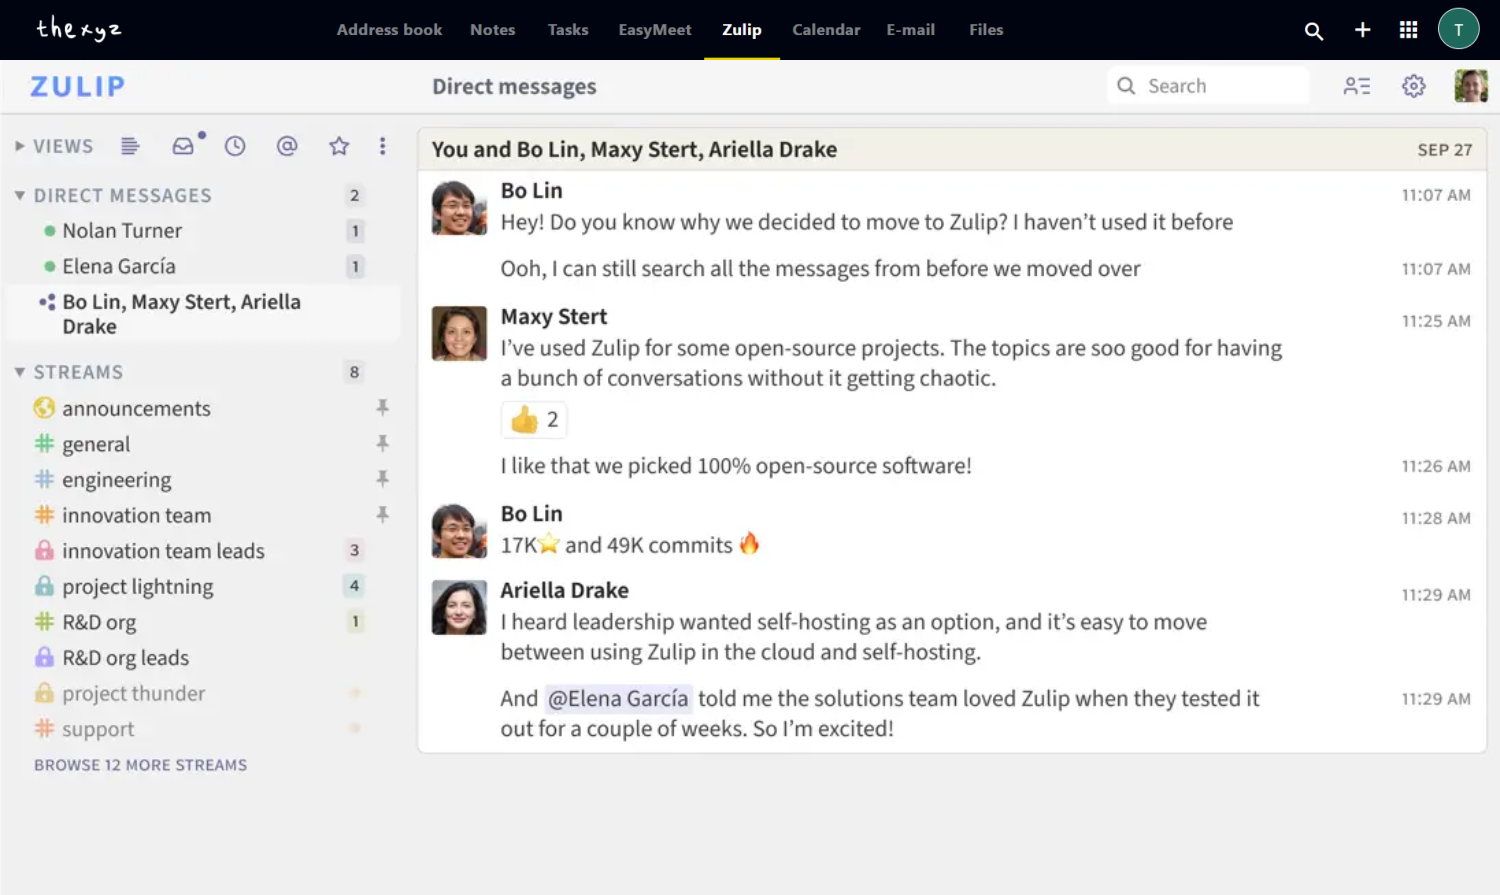This screenshot has width=1500, height=895.
Task: Open the @Elena García mention
Action: 618,698
